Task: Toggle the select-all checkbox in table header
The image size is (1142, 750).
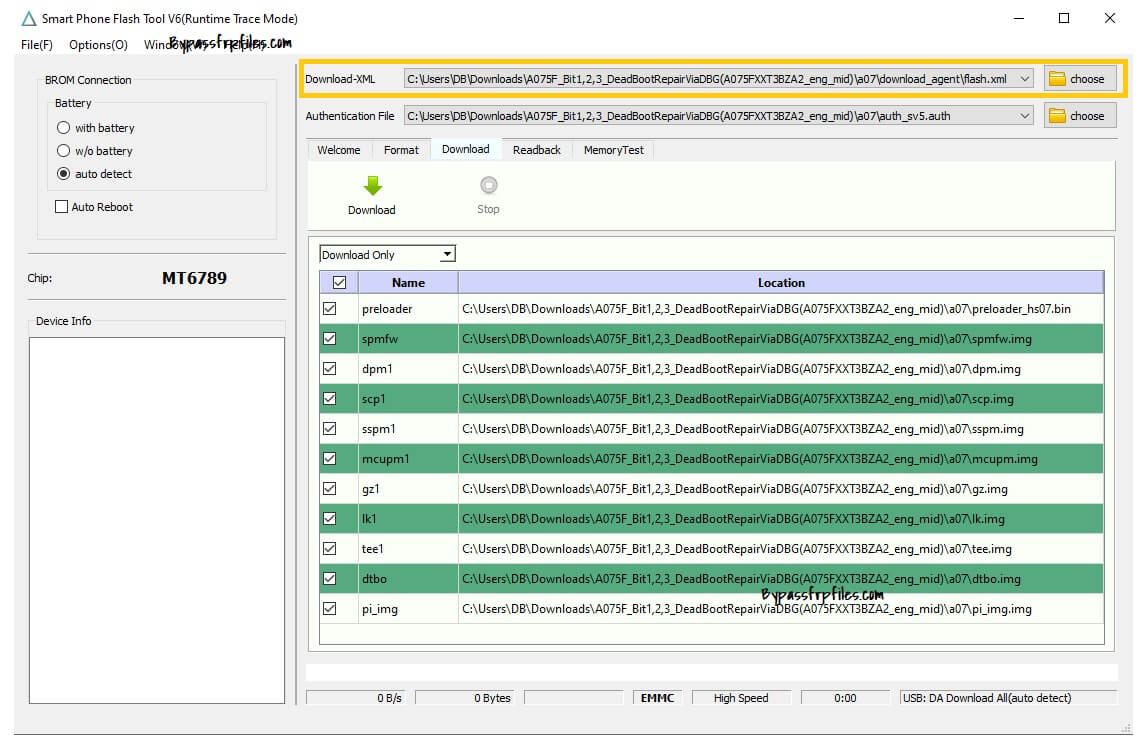Action: coord(338,283)
